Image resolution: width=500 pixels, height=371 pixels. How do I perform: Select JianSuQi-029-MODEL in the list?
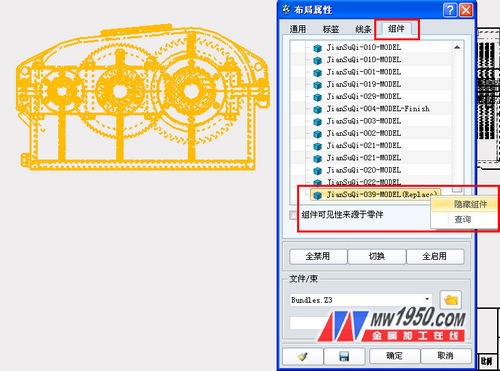click(364, 97)
